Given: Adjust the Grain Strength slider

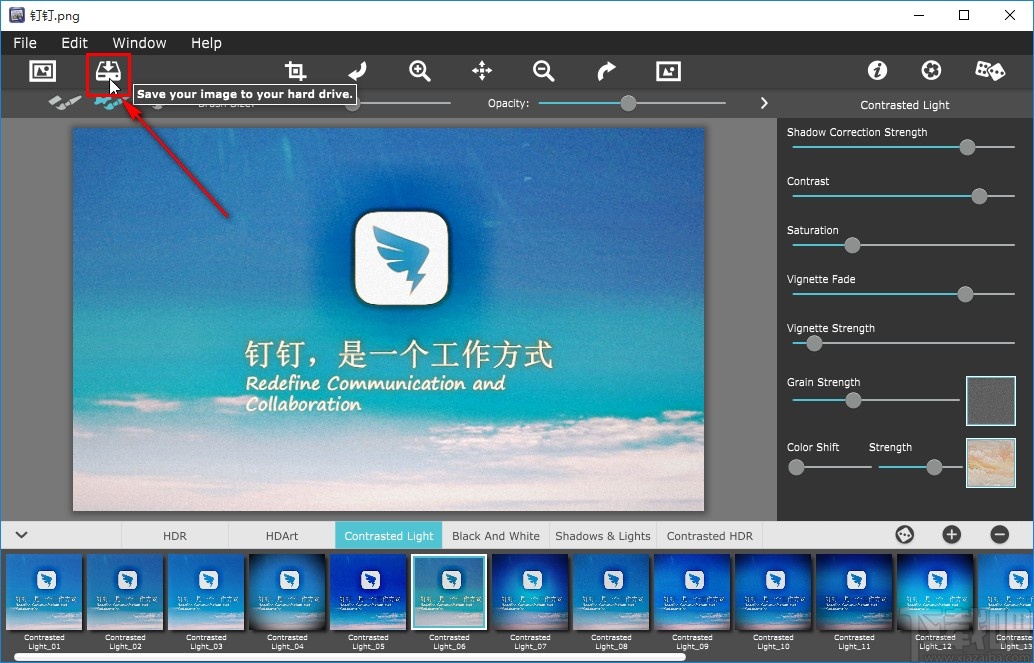Looking at the screenshot, I should (x=853, y=400).
